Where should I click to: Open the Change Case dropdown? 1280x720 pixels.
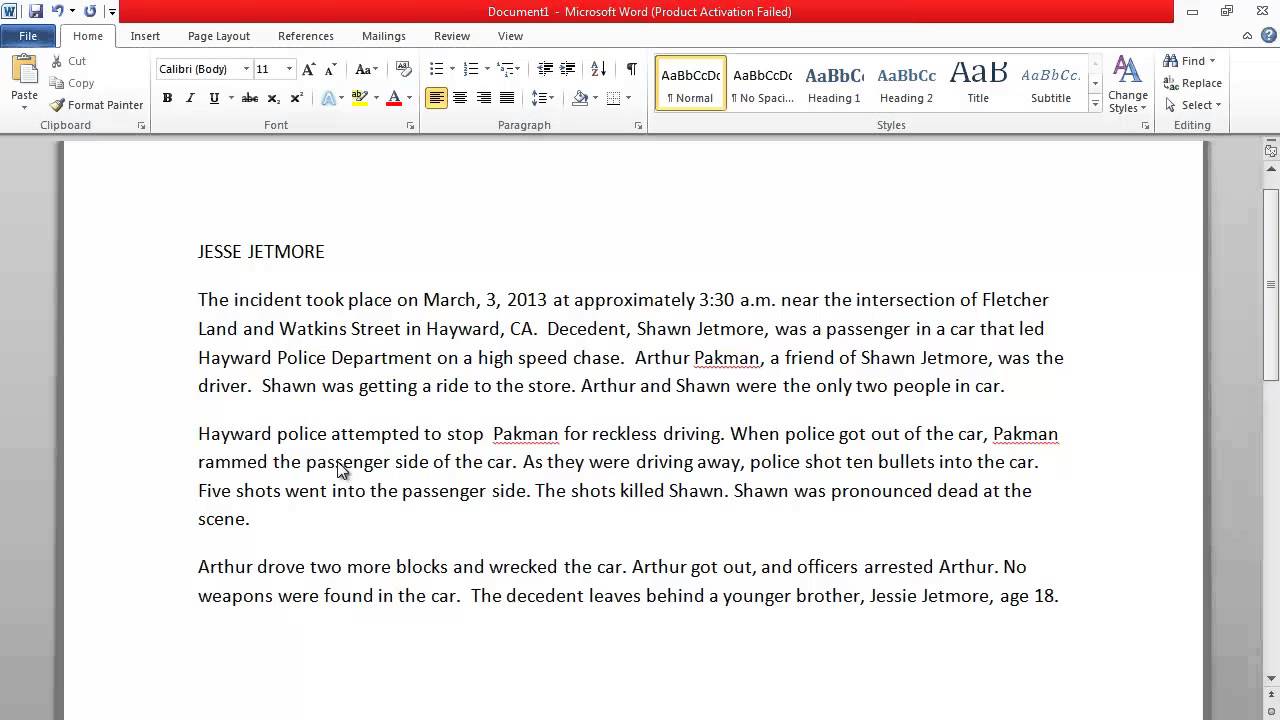pyautogui.click(x=366, y=69)
